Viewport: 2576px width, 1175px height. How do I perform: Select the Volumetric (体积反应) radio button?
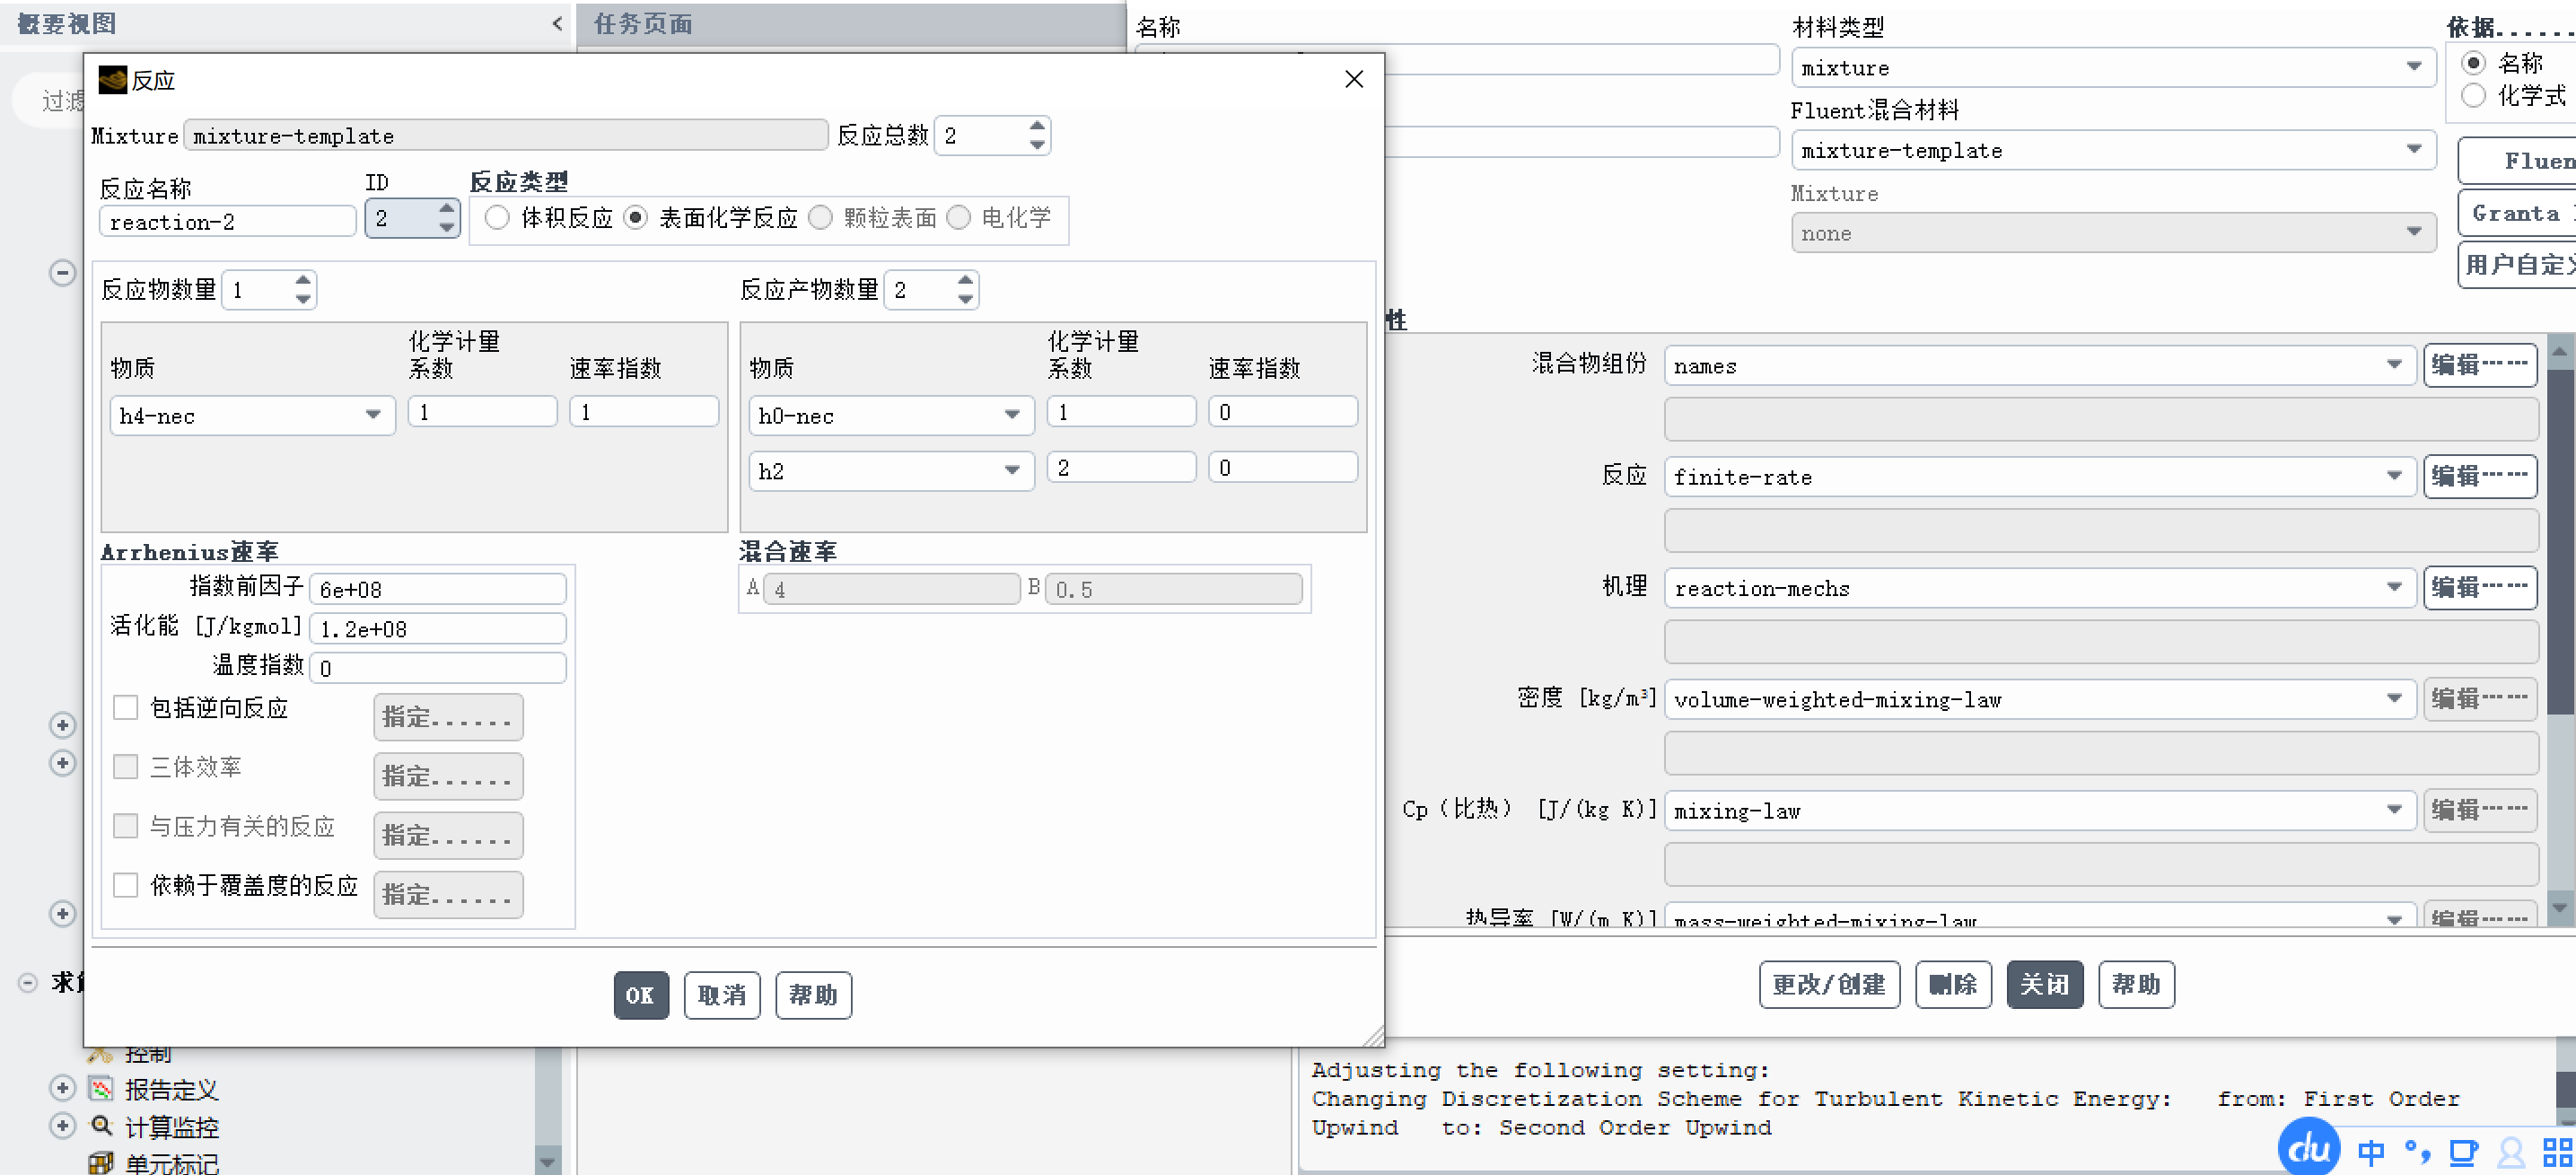pos(497,217)
